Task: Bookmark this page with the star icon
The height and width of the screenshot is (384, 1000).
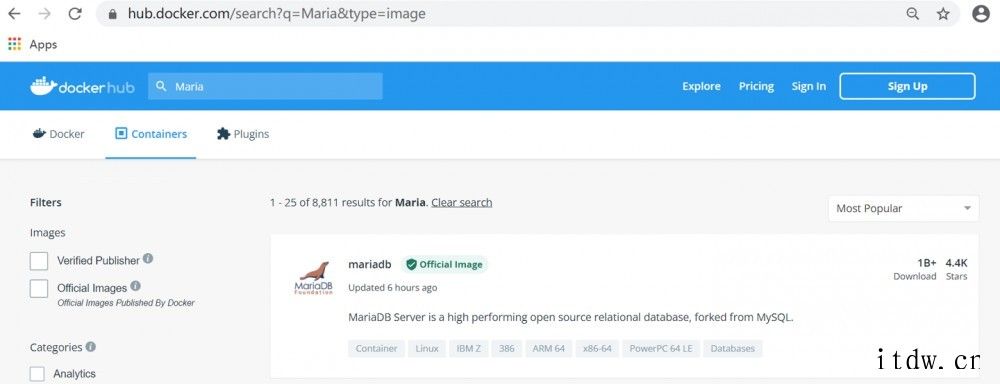Action: 943,13
